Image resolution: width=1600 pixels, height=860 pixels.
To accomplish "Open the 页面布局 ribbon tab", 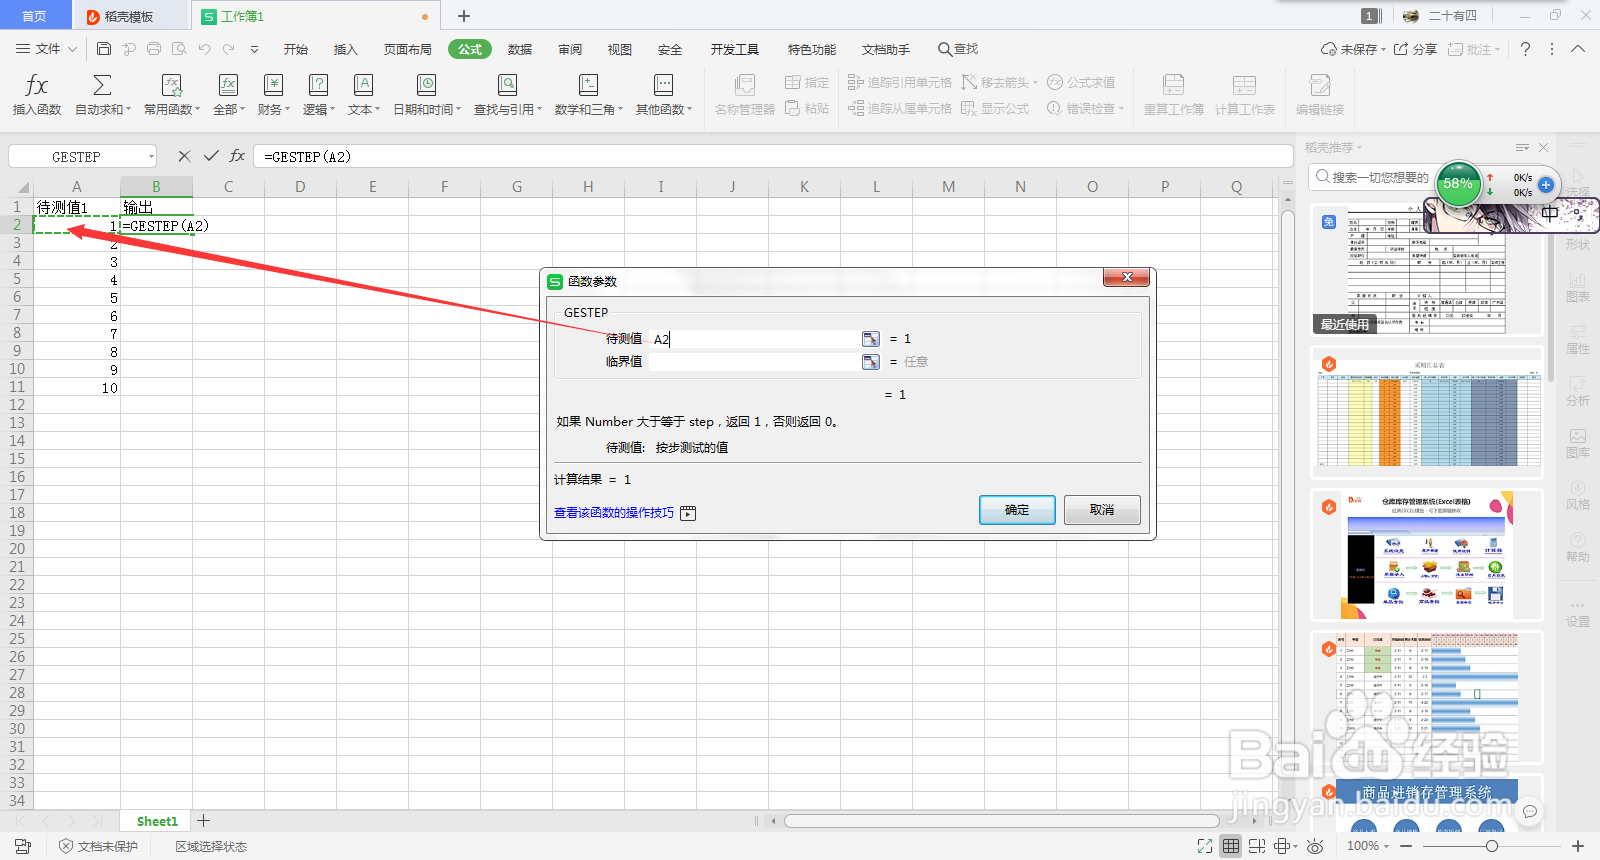I will (408, 49).
